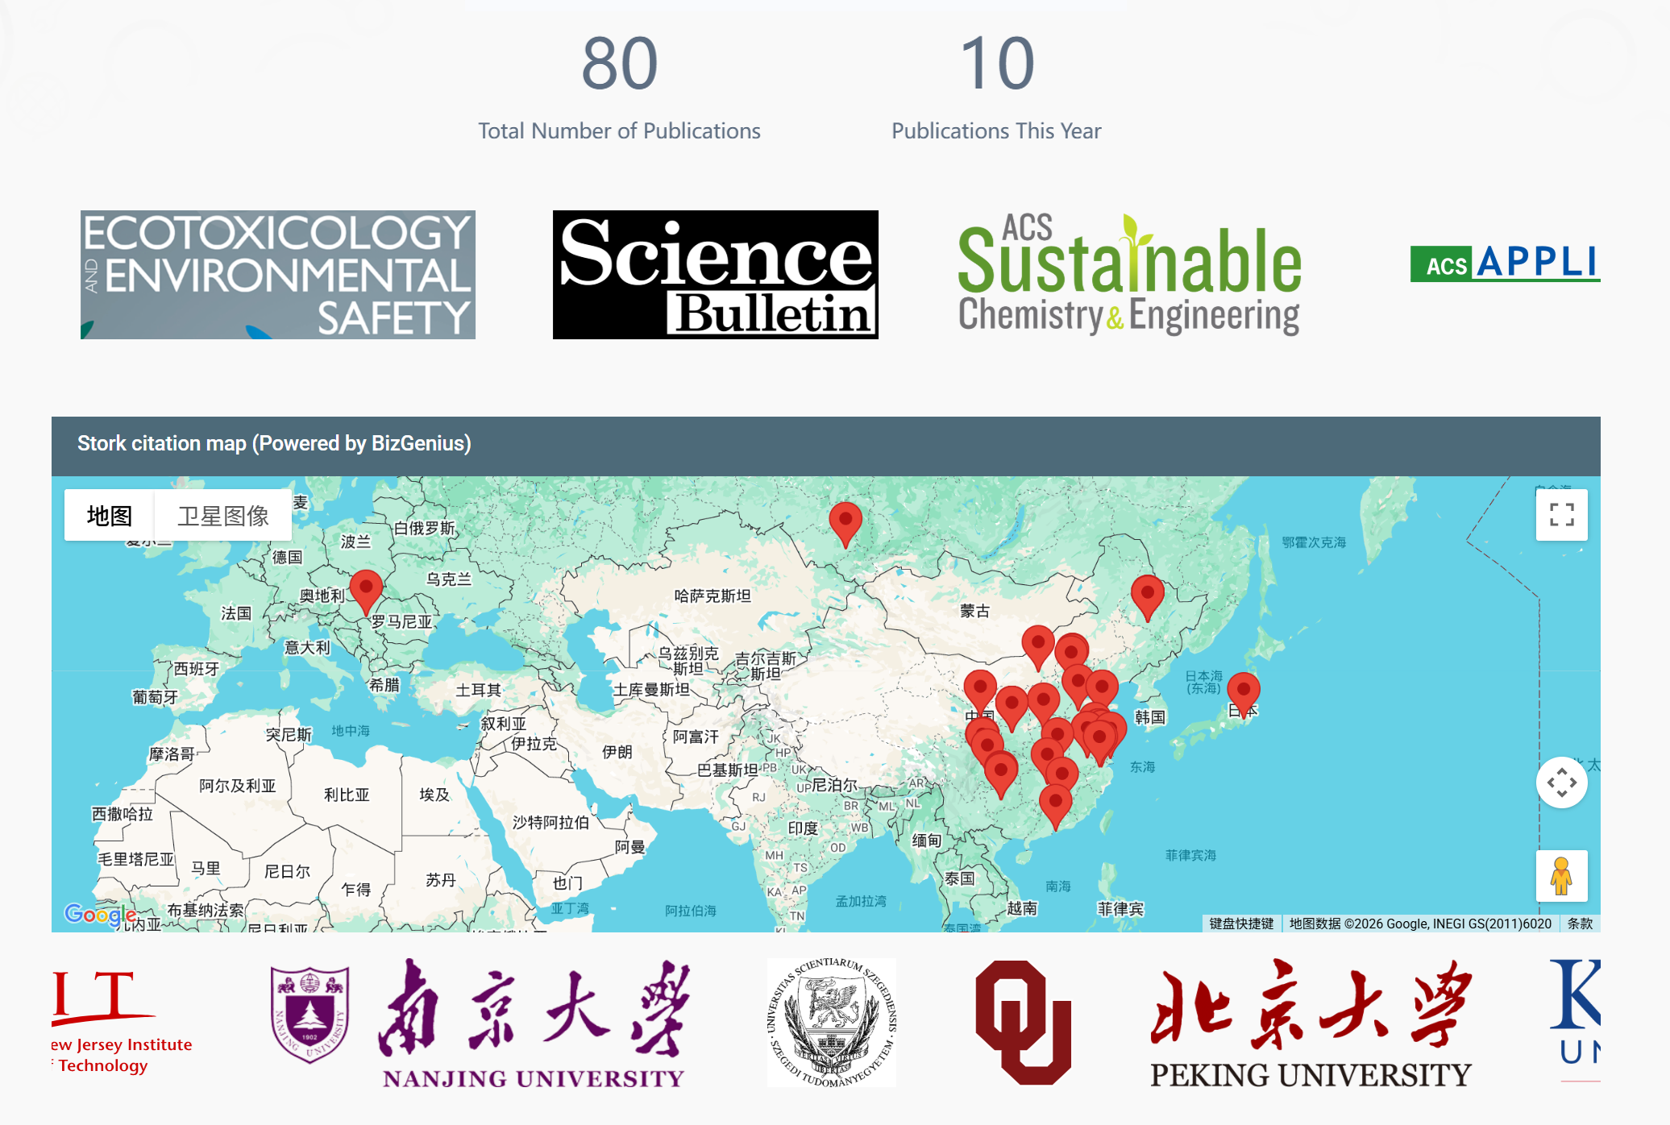Open the 条款 terms link
This screenshot has width=1670, height=1125.
click(1579, 923)
